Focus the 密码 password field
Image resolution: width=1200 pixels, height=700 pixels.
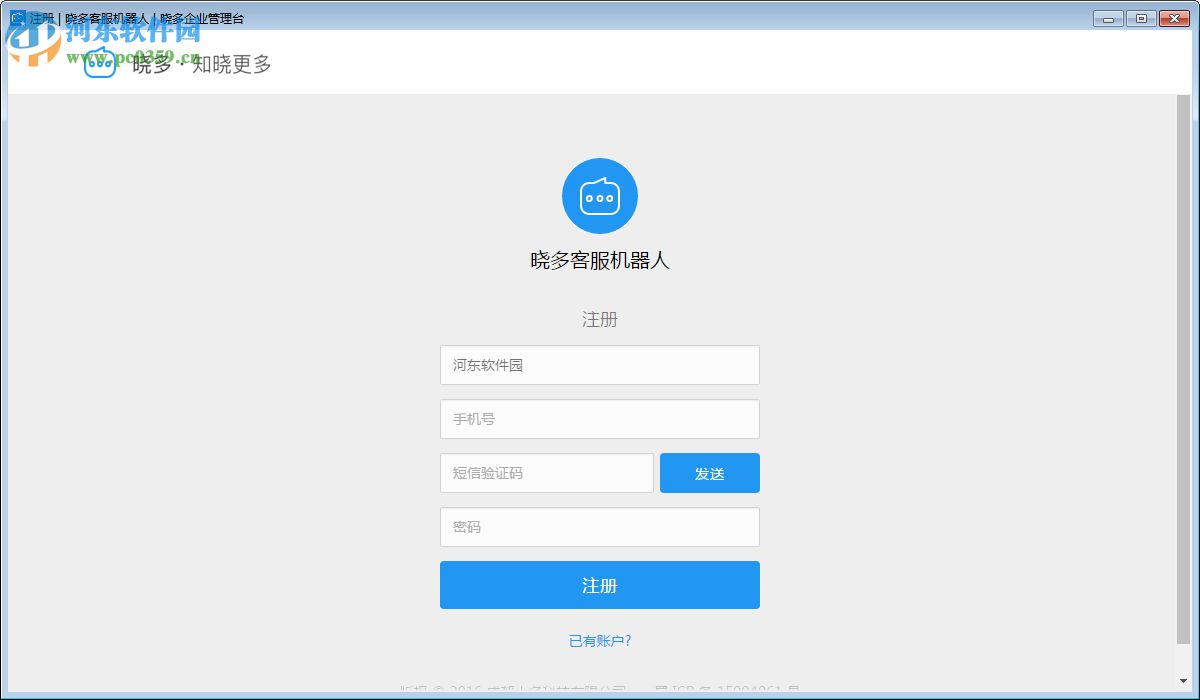[x=600, y=527]
